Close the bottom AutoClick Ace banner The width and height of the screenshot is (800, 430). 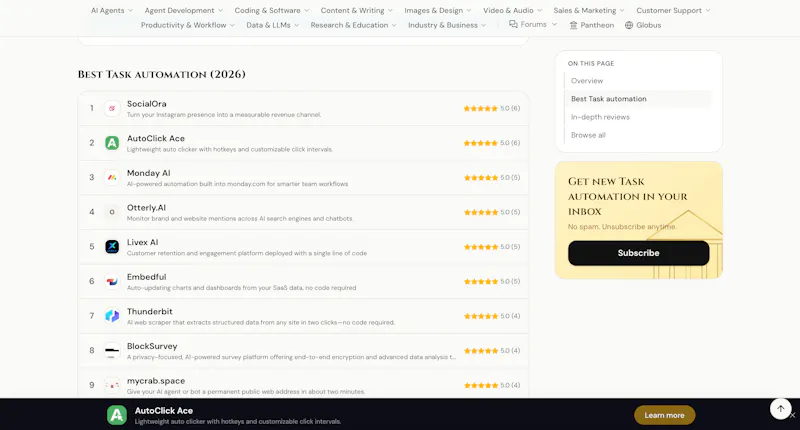pyautogui.click(x=792, y=416)
